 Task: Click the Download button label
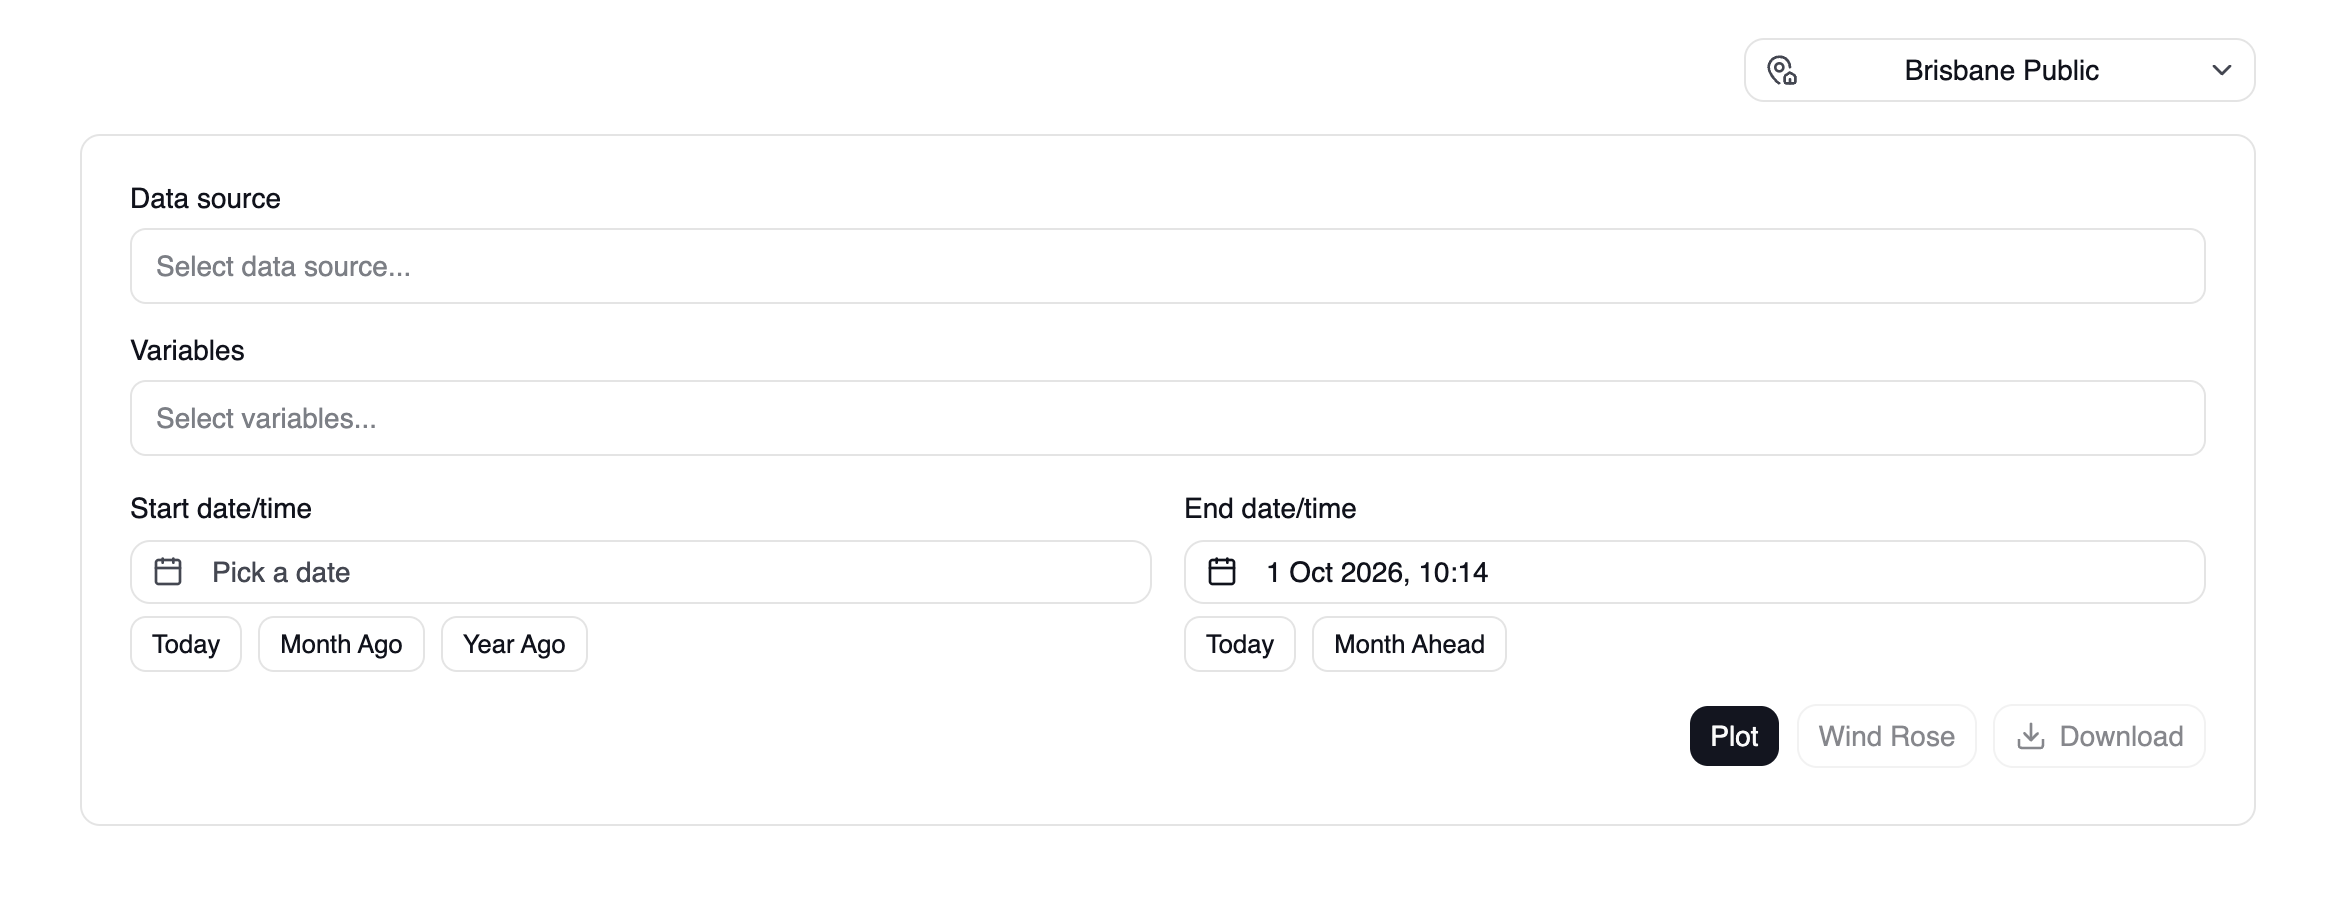2121,736
